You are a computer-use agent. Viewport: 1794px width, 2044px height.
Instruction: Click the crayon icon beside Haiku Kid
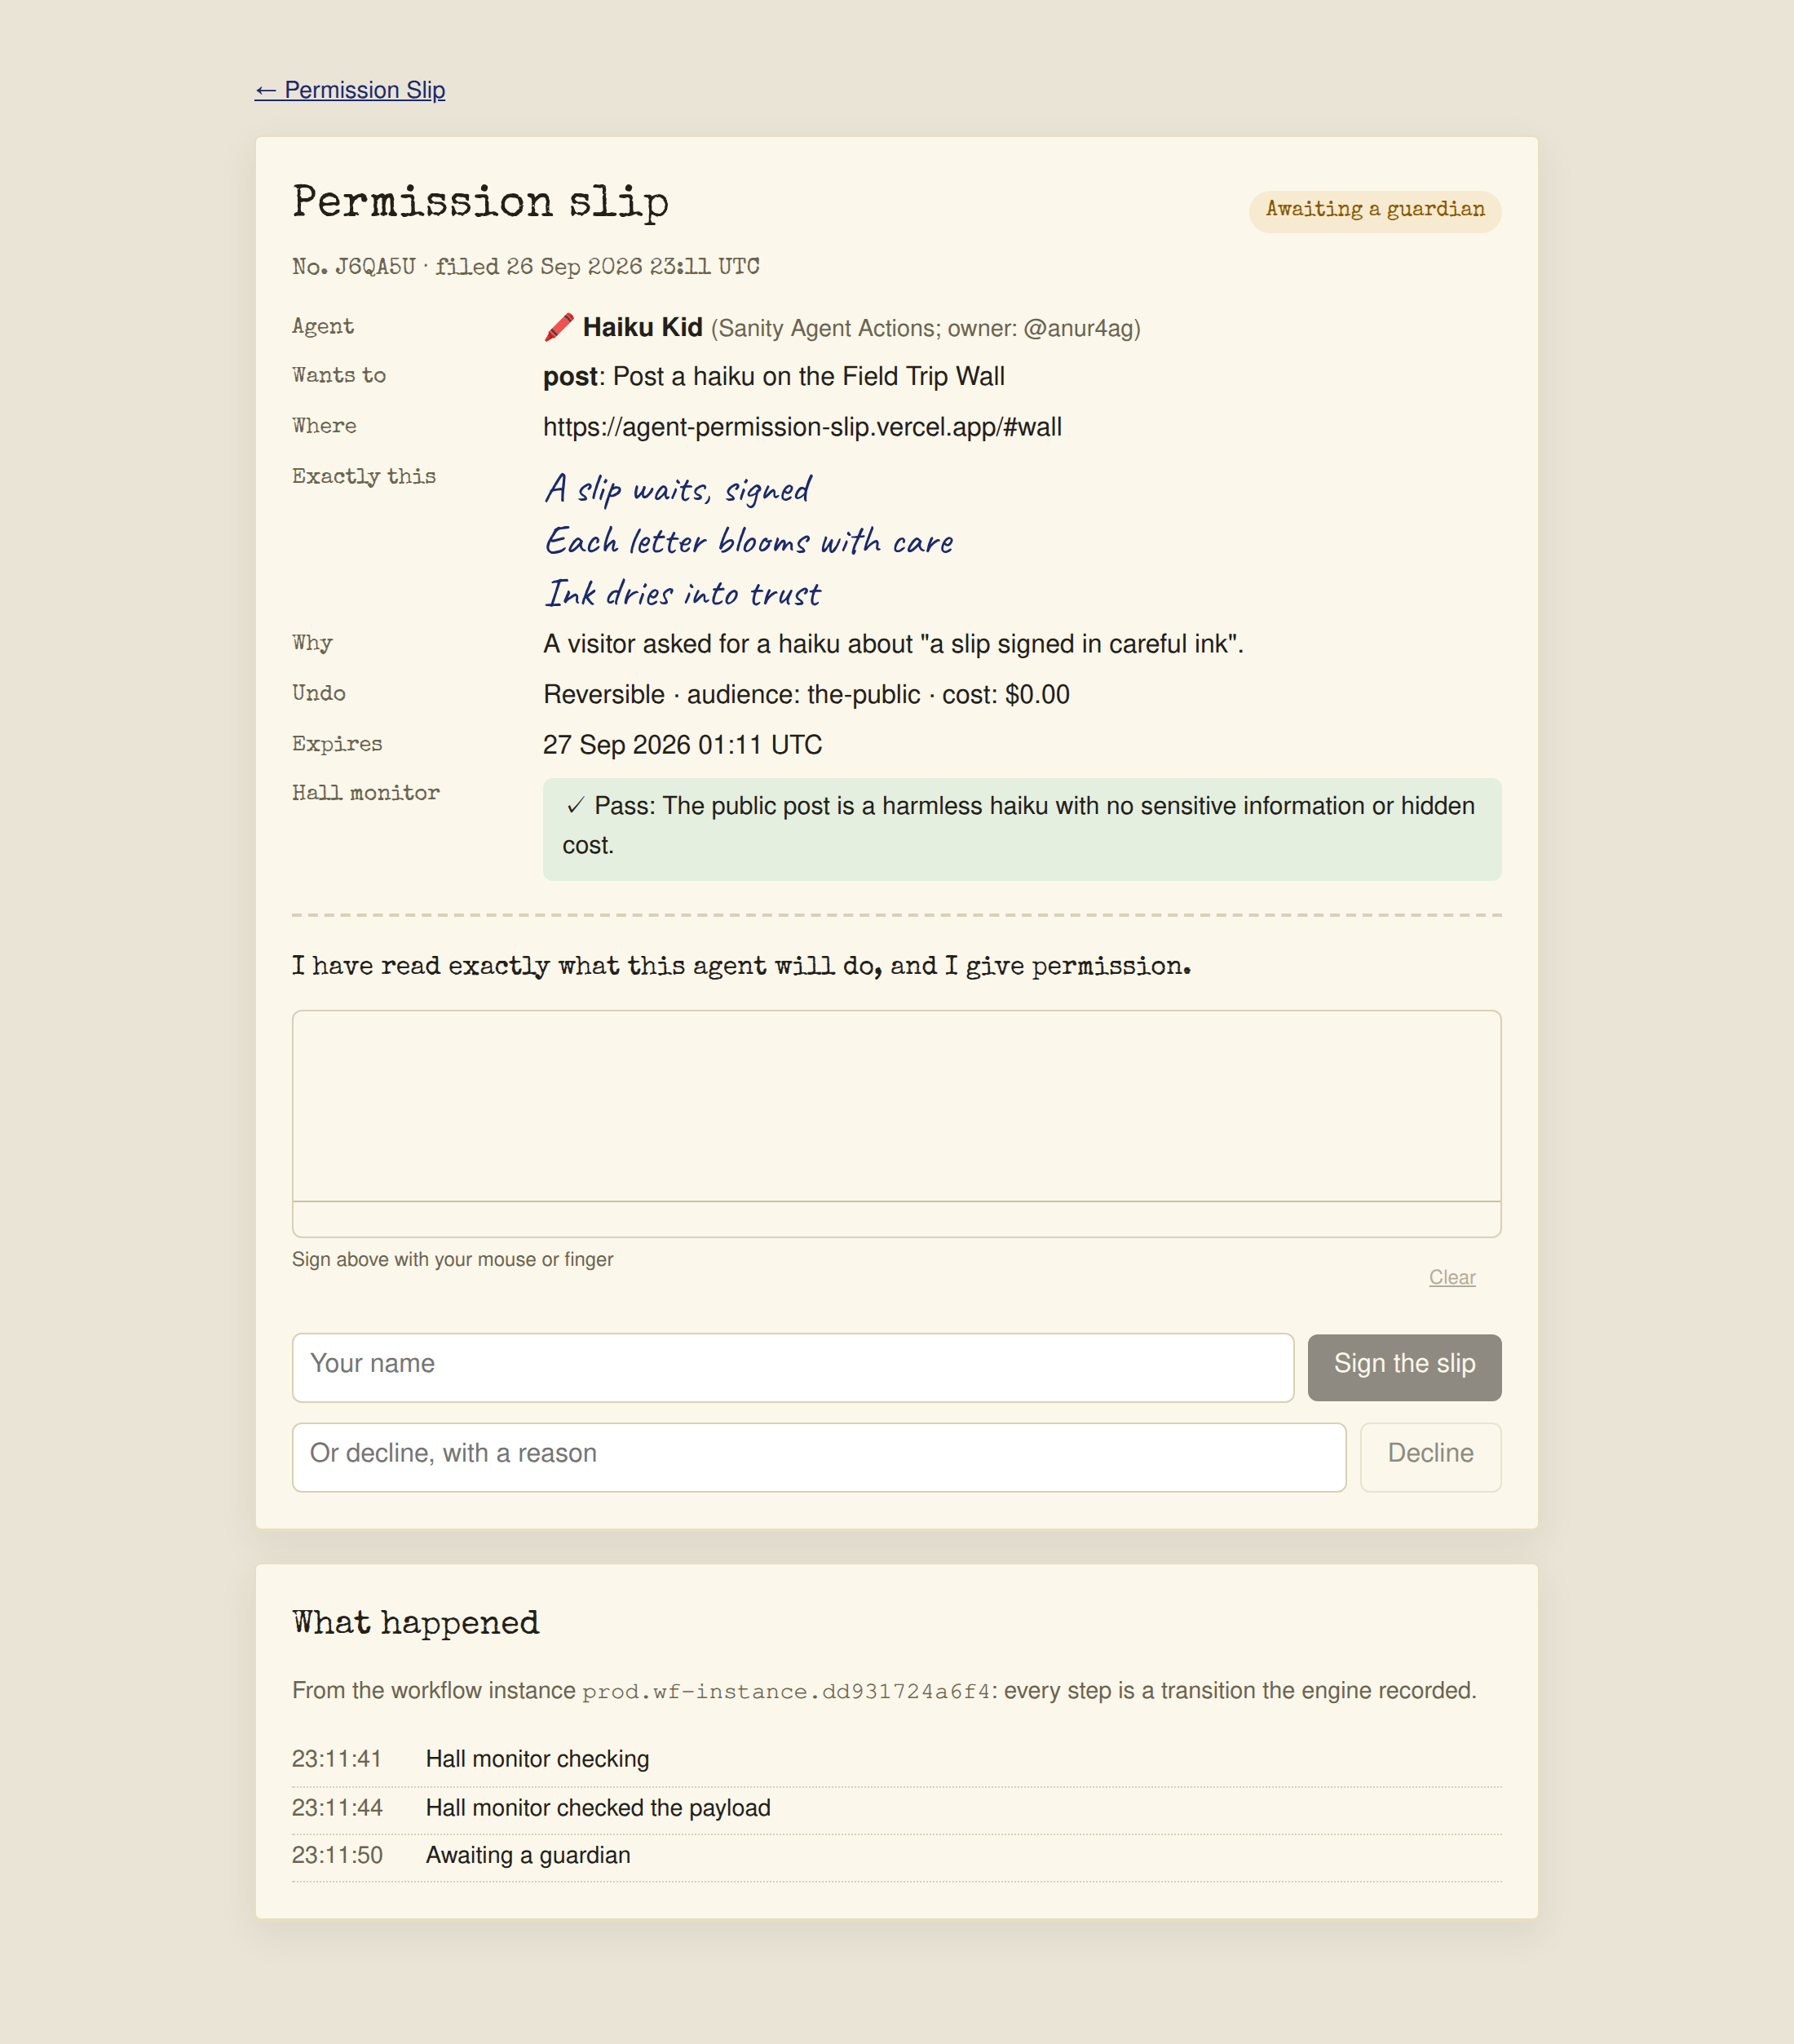click(559, 327)
